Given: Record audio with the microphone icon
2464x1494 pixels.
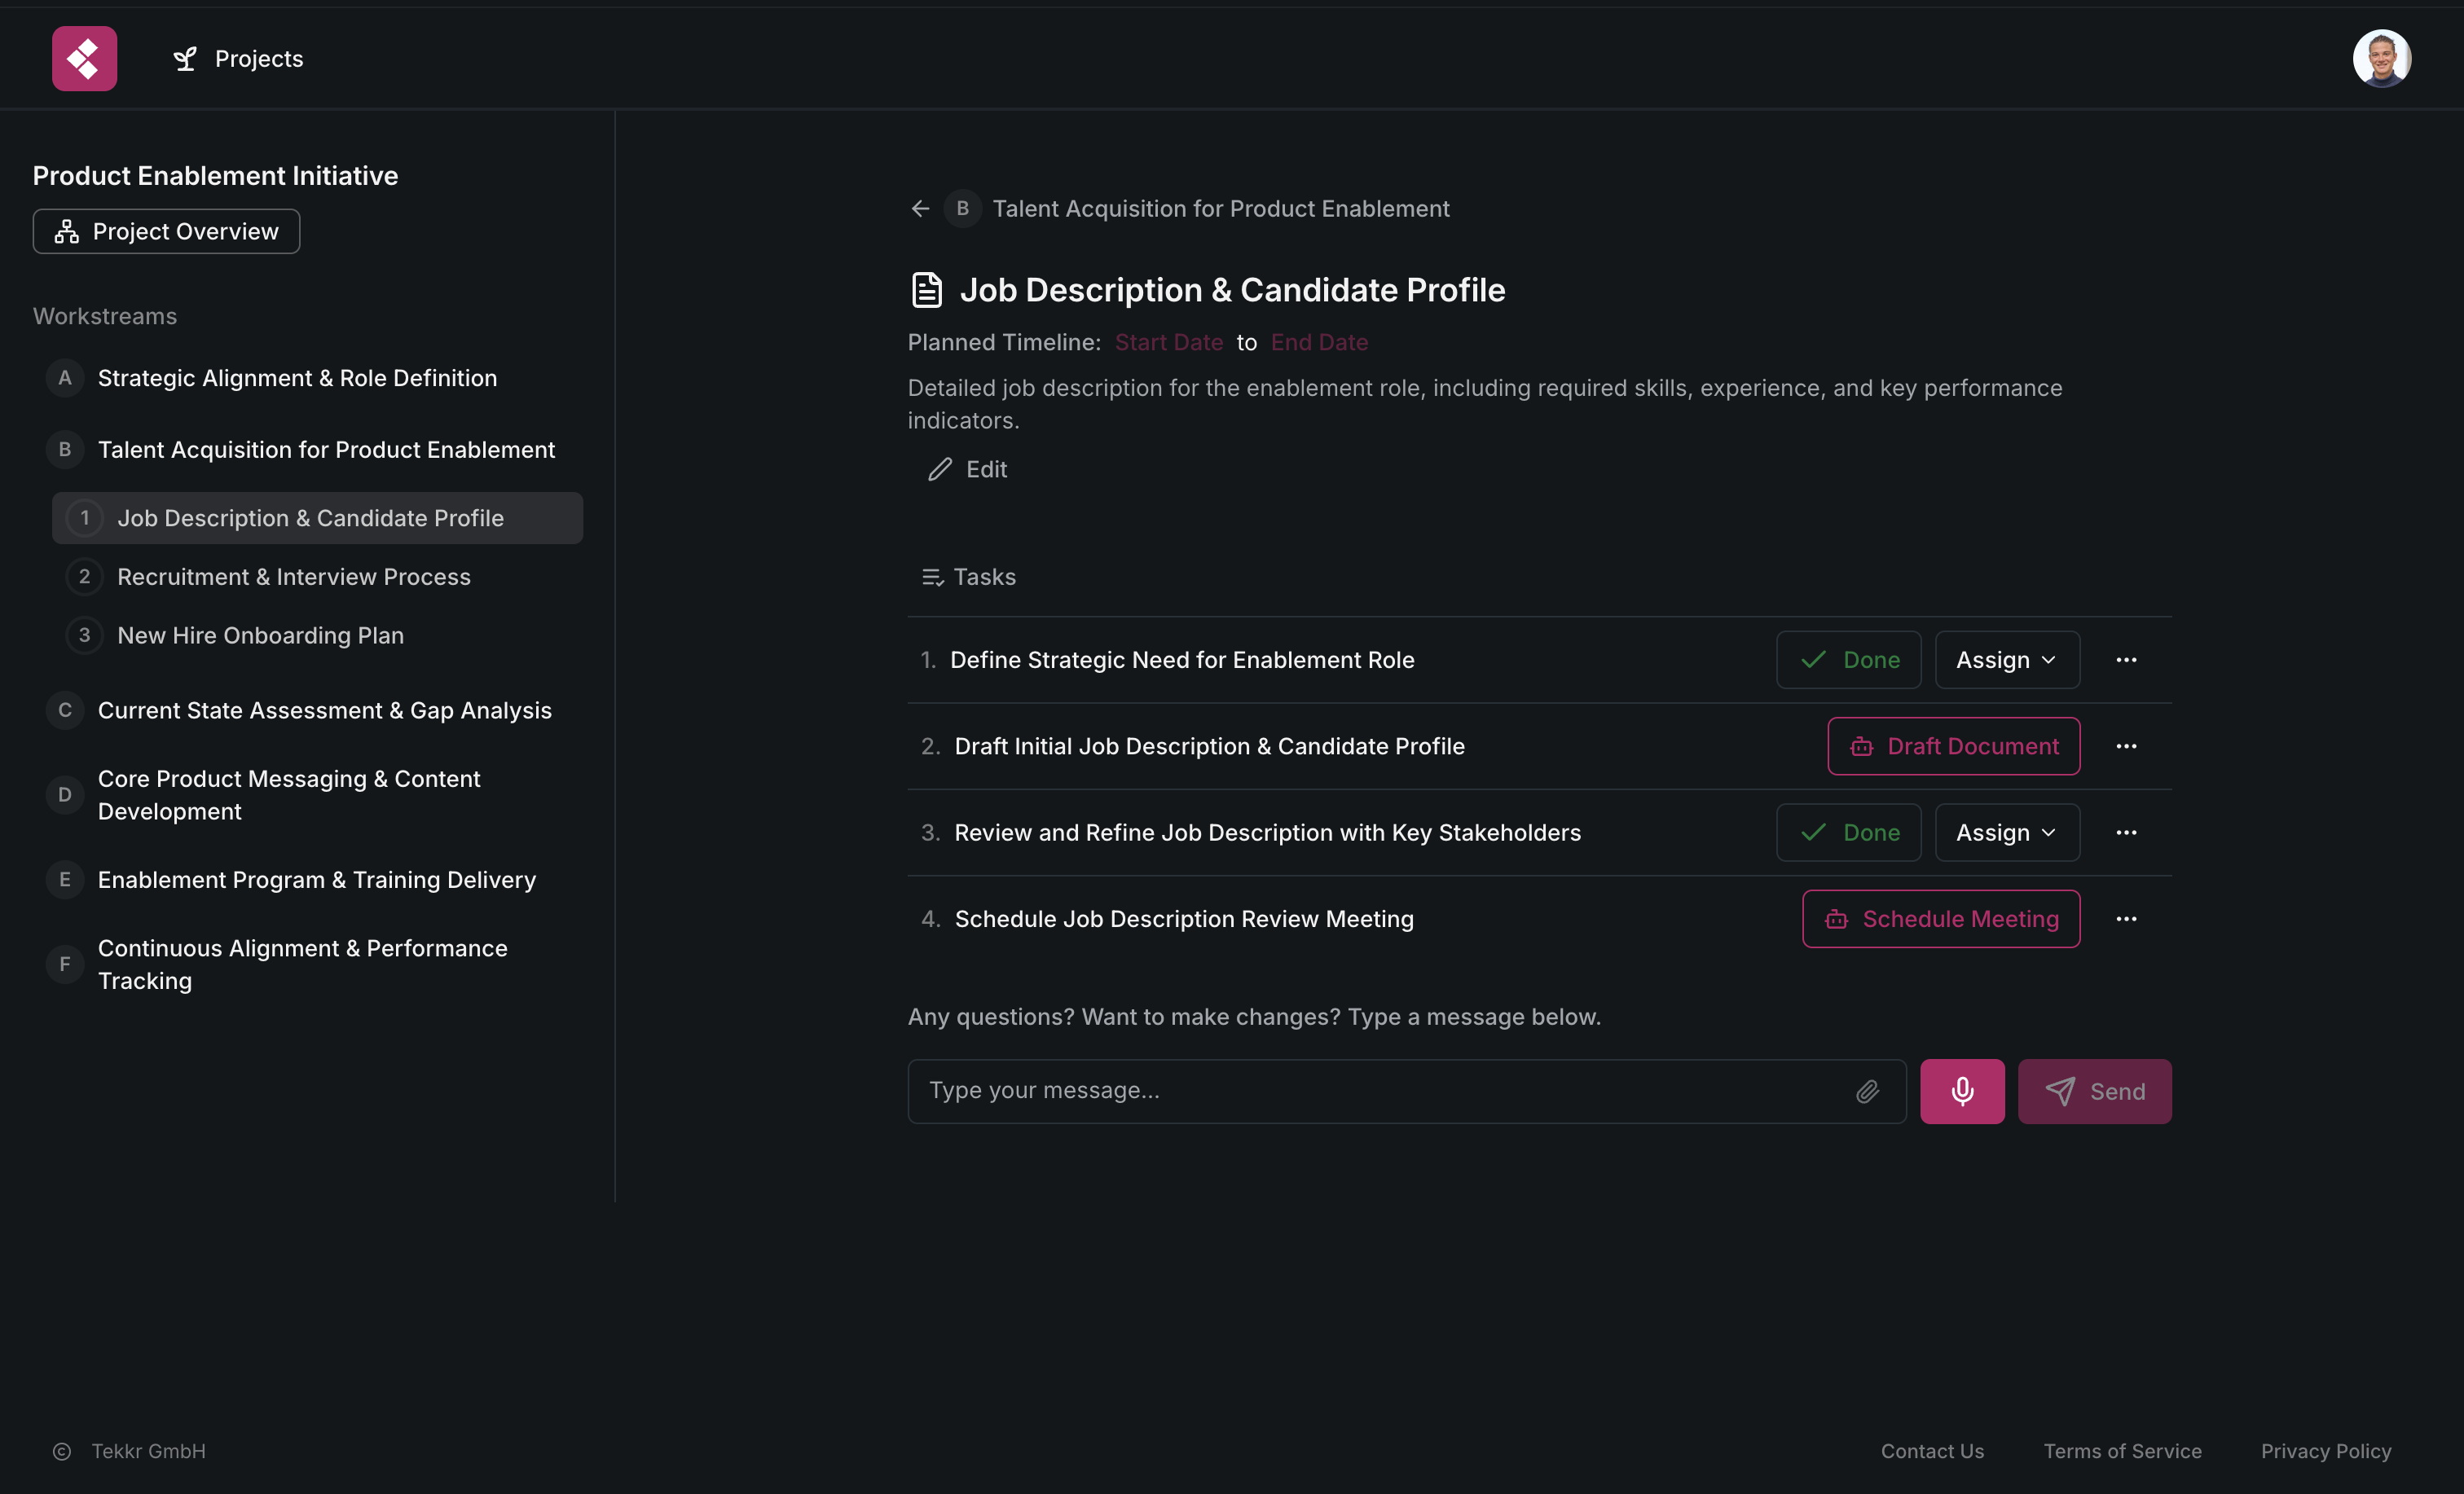Looking at the screenshot, I should (1962, 1091).
